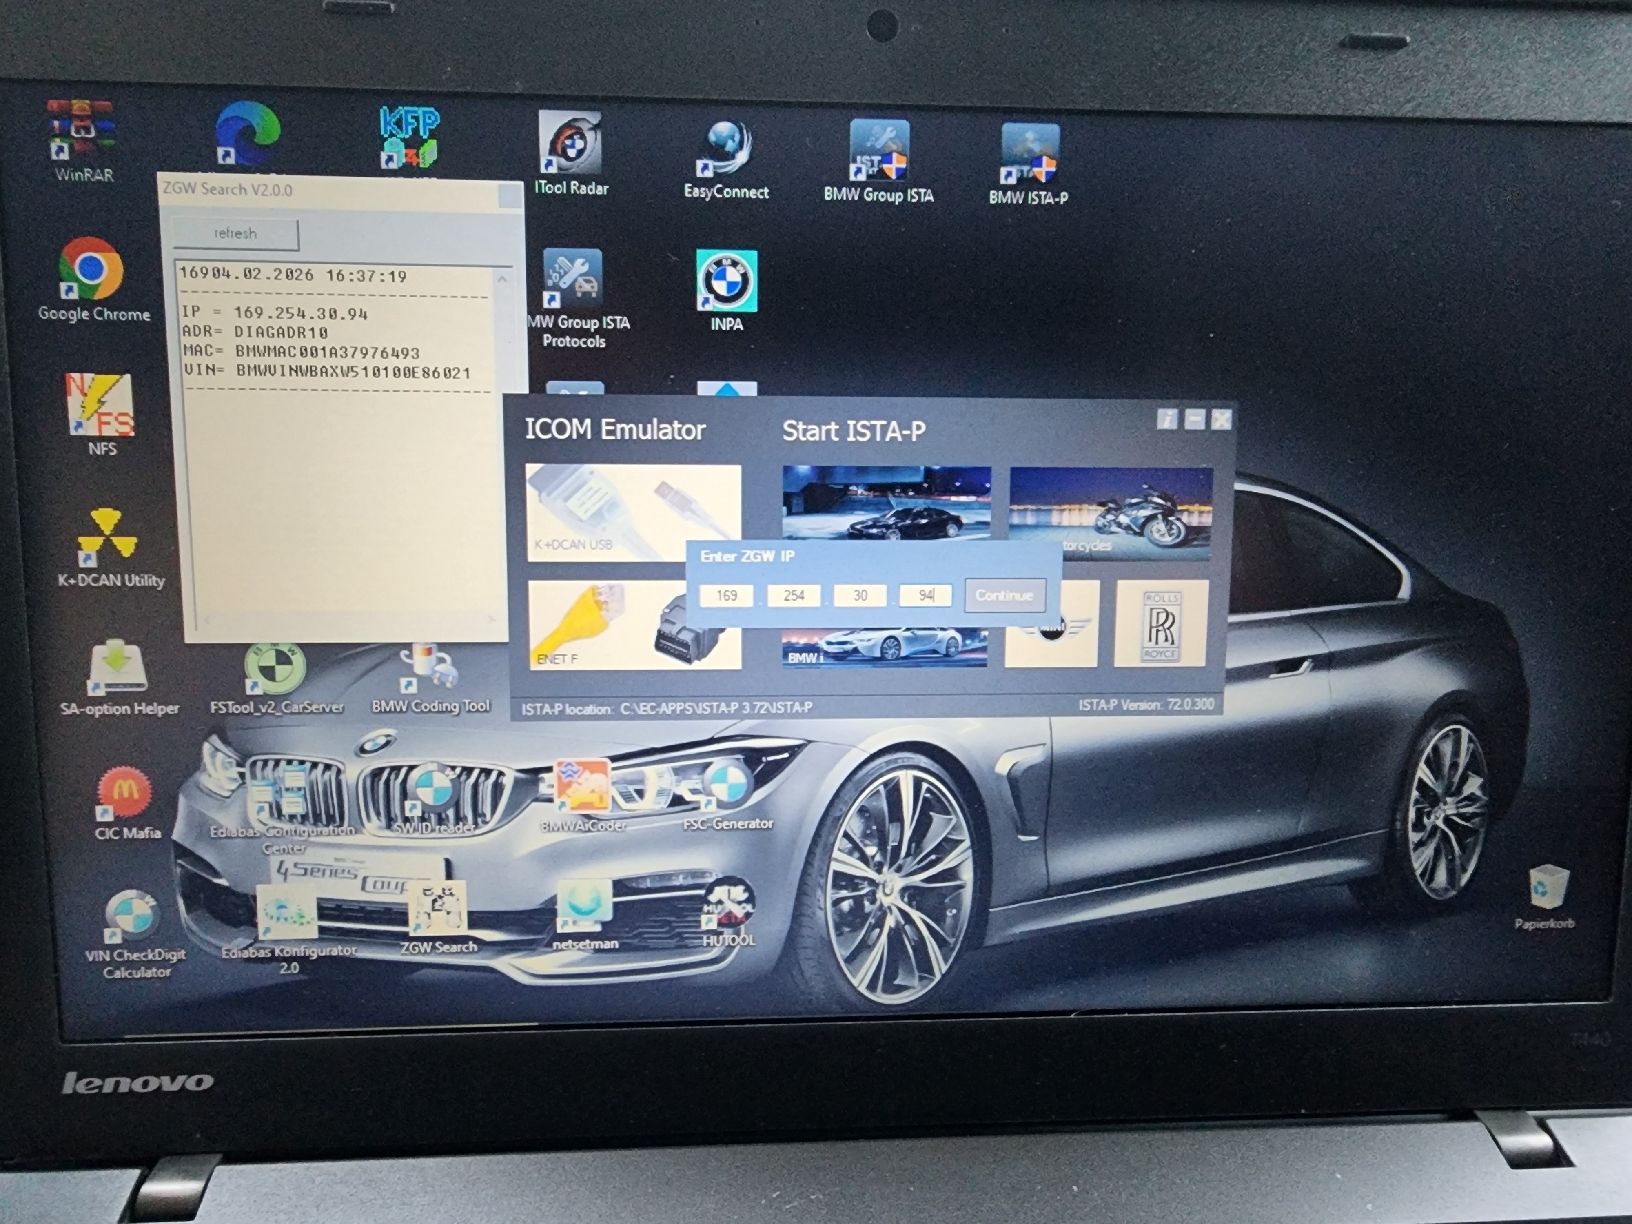Click the MAC= BMWMAC001A37976493 line
Image resolution: width=1632 pixels, height=1224 pixels.
pyautogui.click(x=302, y=352)
